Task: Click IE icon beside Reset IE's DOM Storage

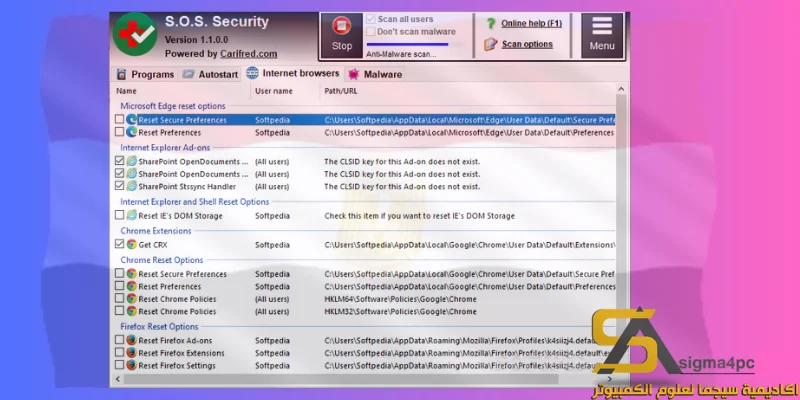Action: coord(132,215)
